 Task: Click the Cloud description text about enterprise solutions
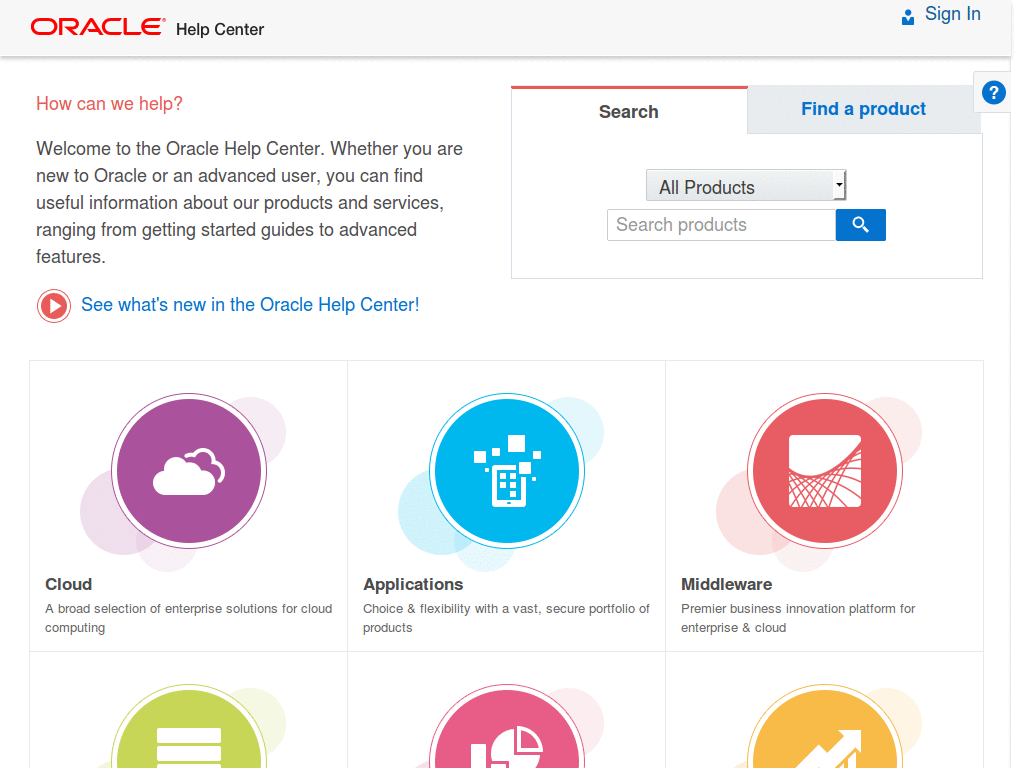189,618
